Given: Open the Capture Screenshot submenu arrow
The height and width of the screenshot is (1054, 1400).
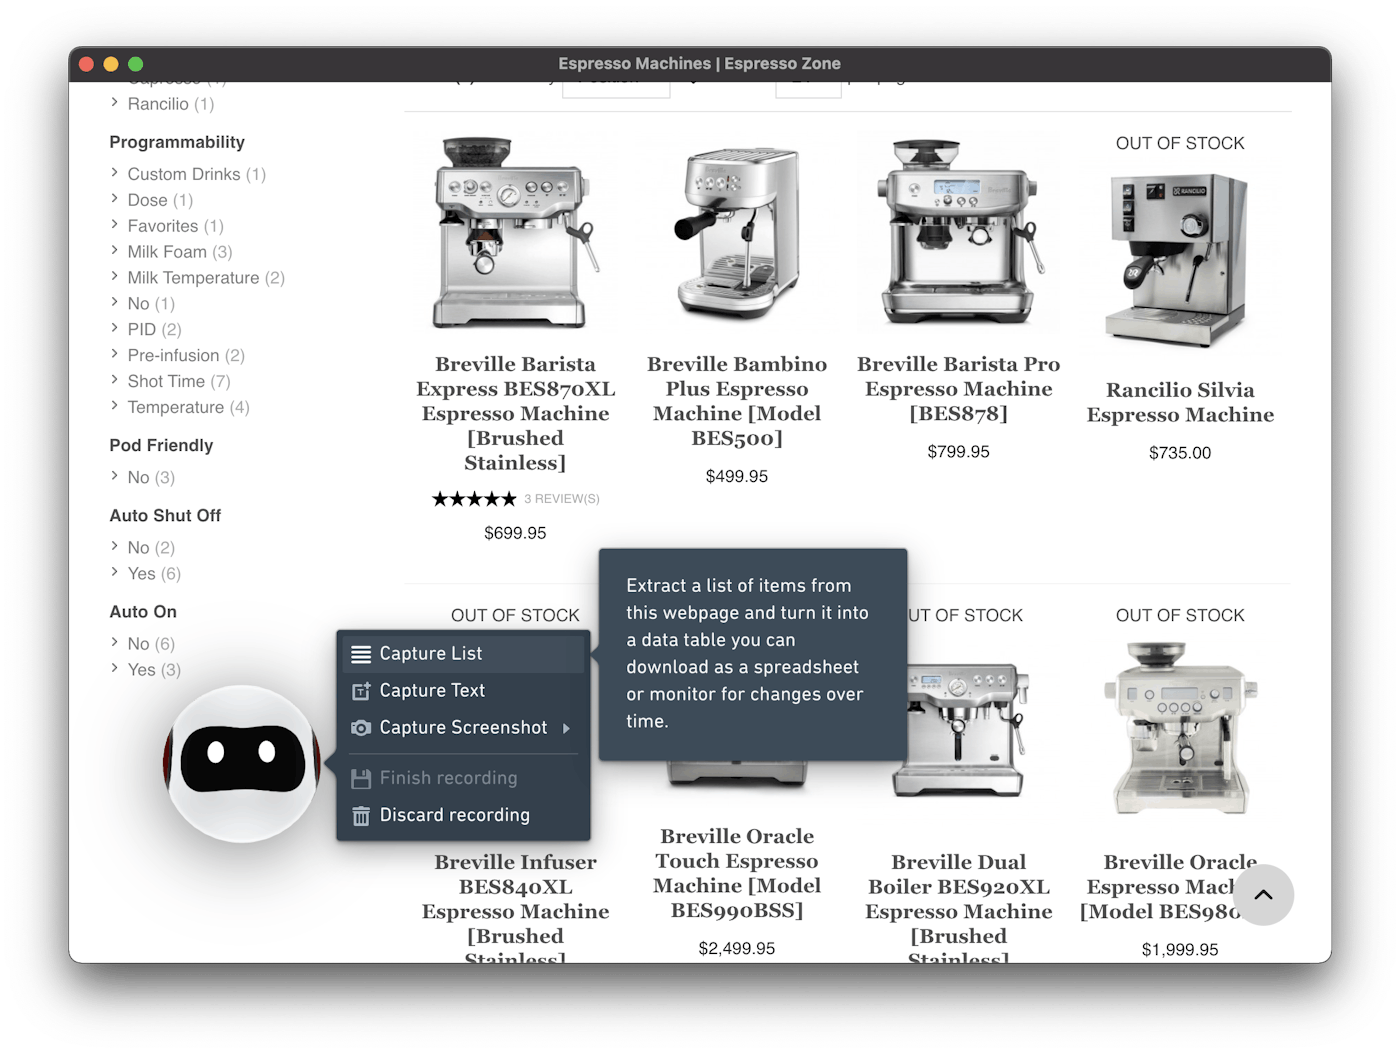Looking at the screenshot, I should pyautogui.click(x=566, y=728).
